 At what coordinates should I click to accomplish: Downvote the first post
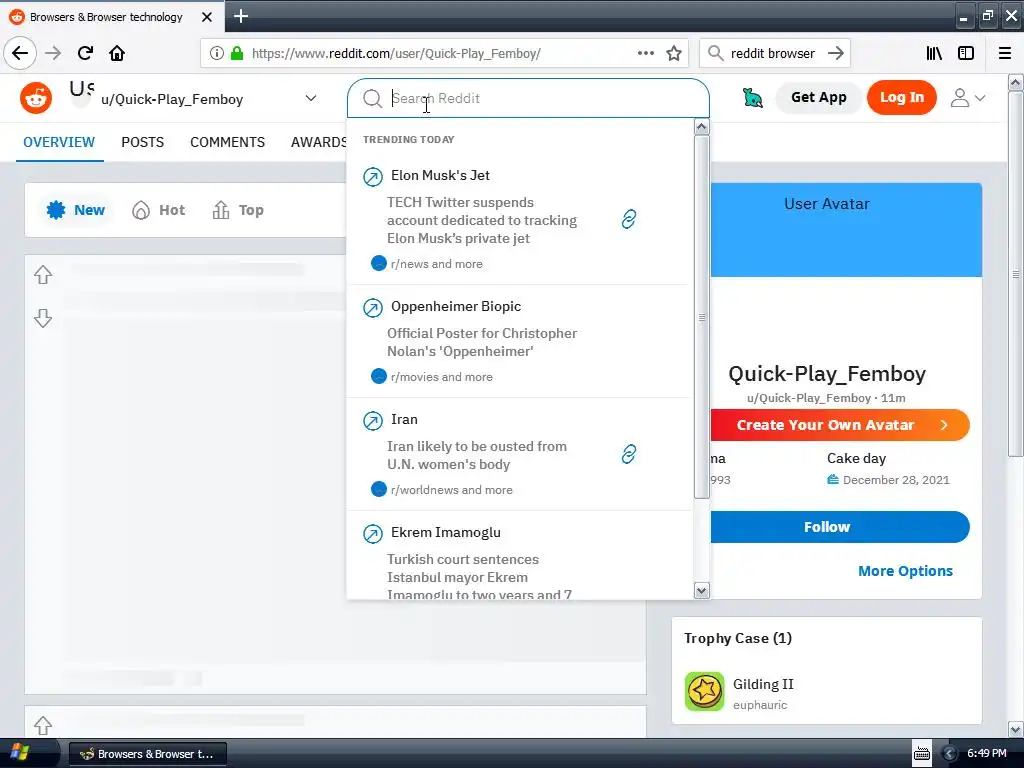click(43, 318)
